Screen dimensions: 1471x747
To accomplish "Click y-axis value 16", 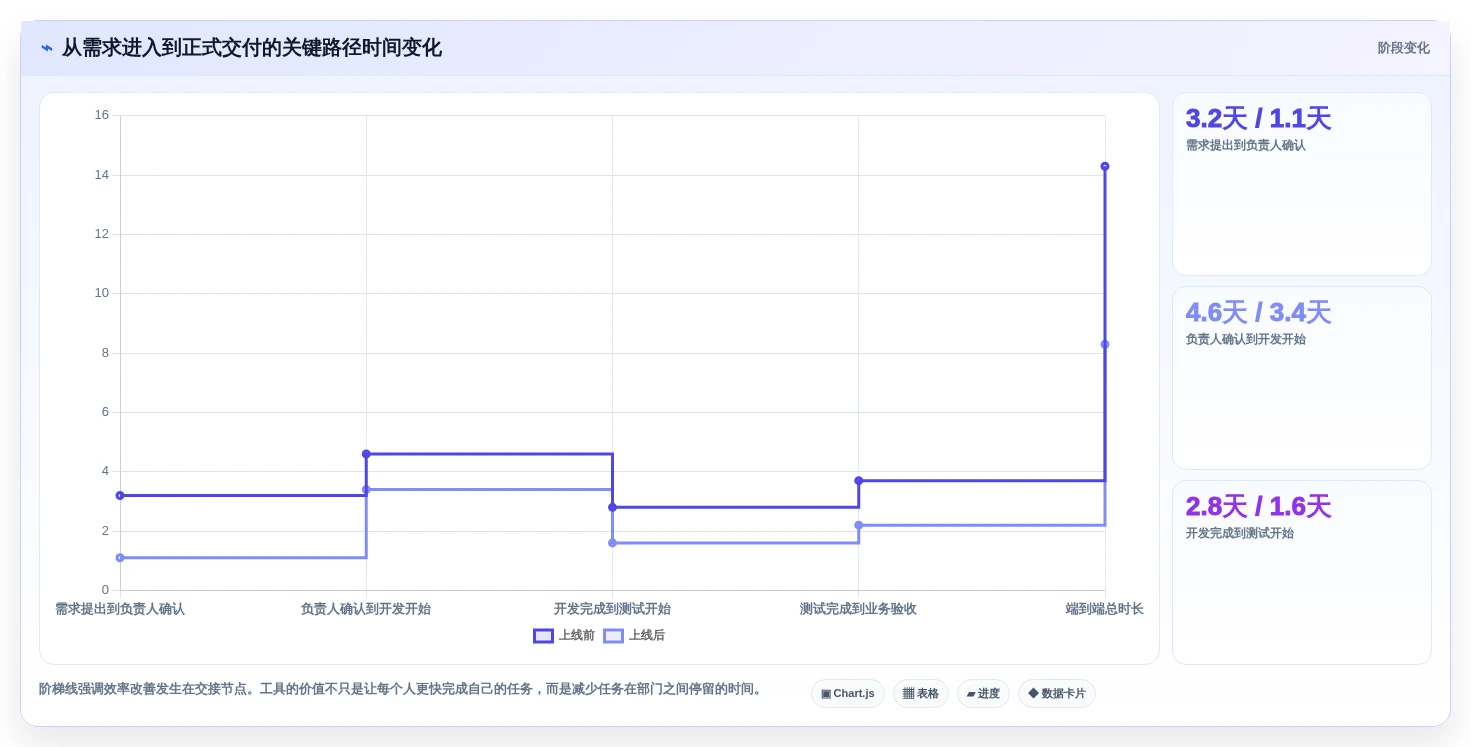I will tap(102, 115).
